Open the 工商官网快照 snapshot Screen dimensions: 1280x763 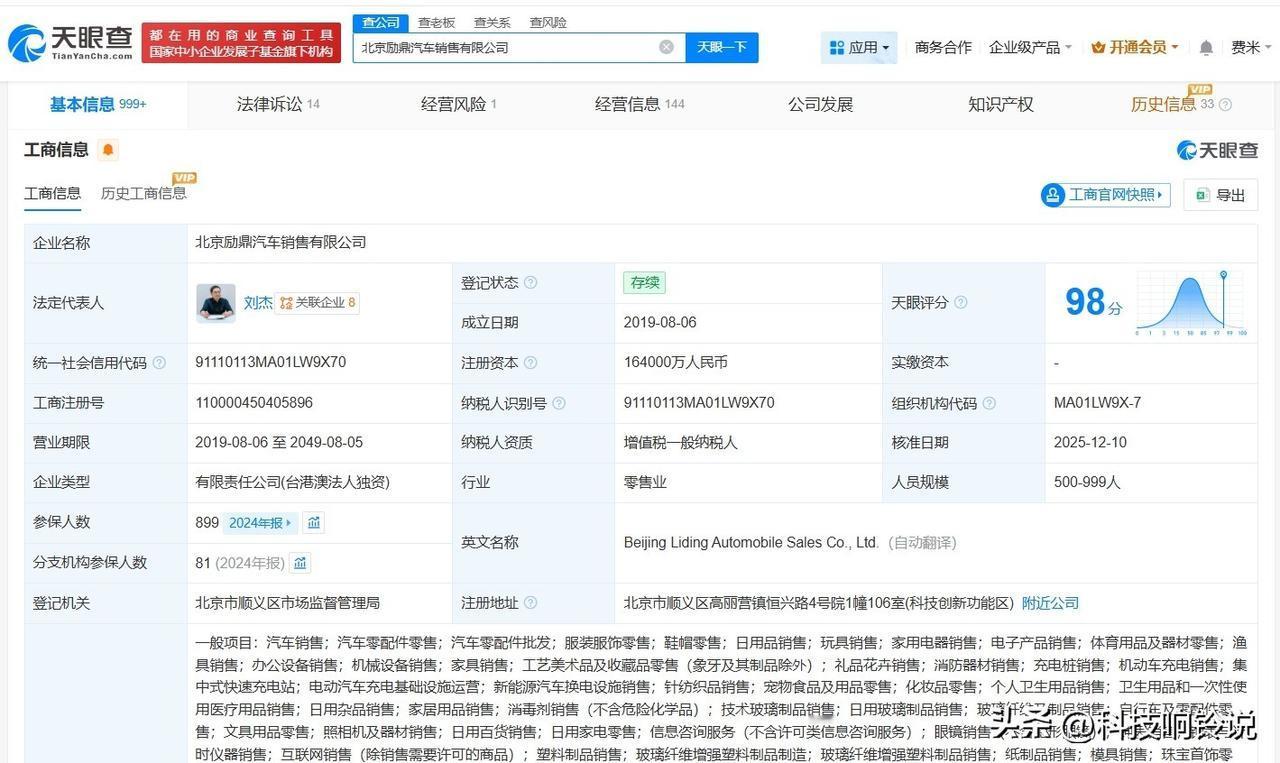click(x=1106, y=195)
